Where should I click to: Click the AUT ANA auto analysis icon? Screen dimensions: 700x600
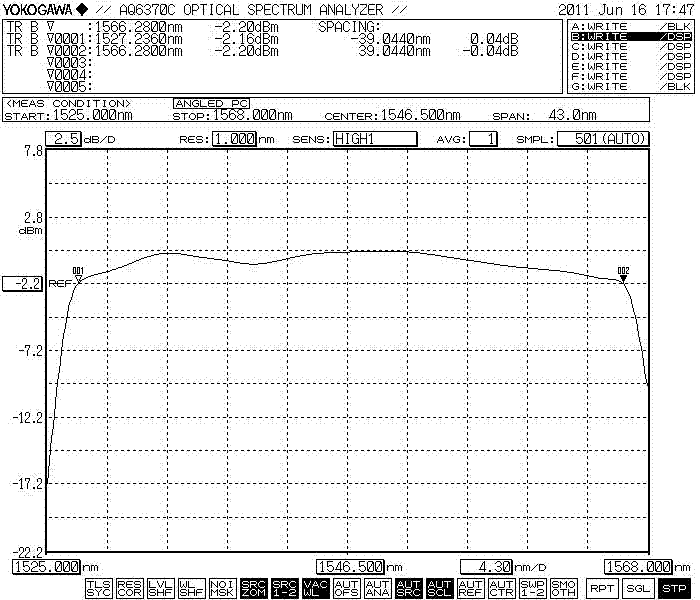378,588
